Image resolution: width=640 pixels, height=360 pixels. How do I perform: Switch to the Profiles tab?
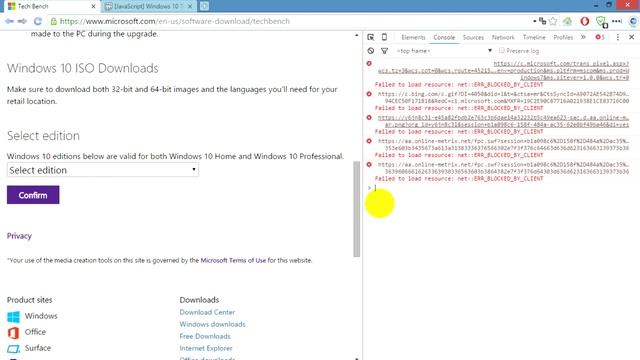point(563,37)
